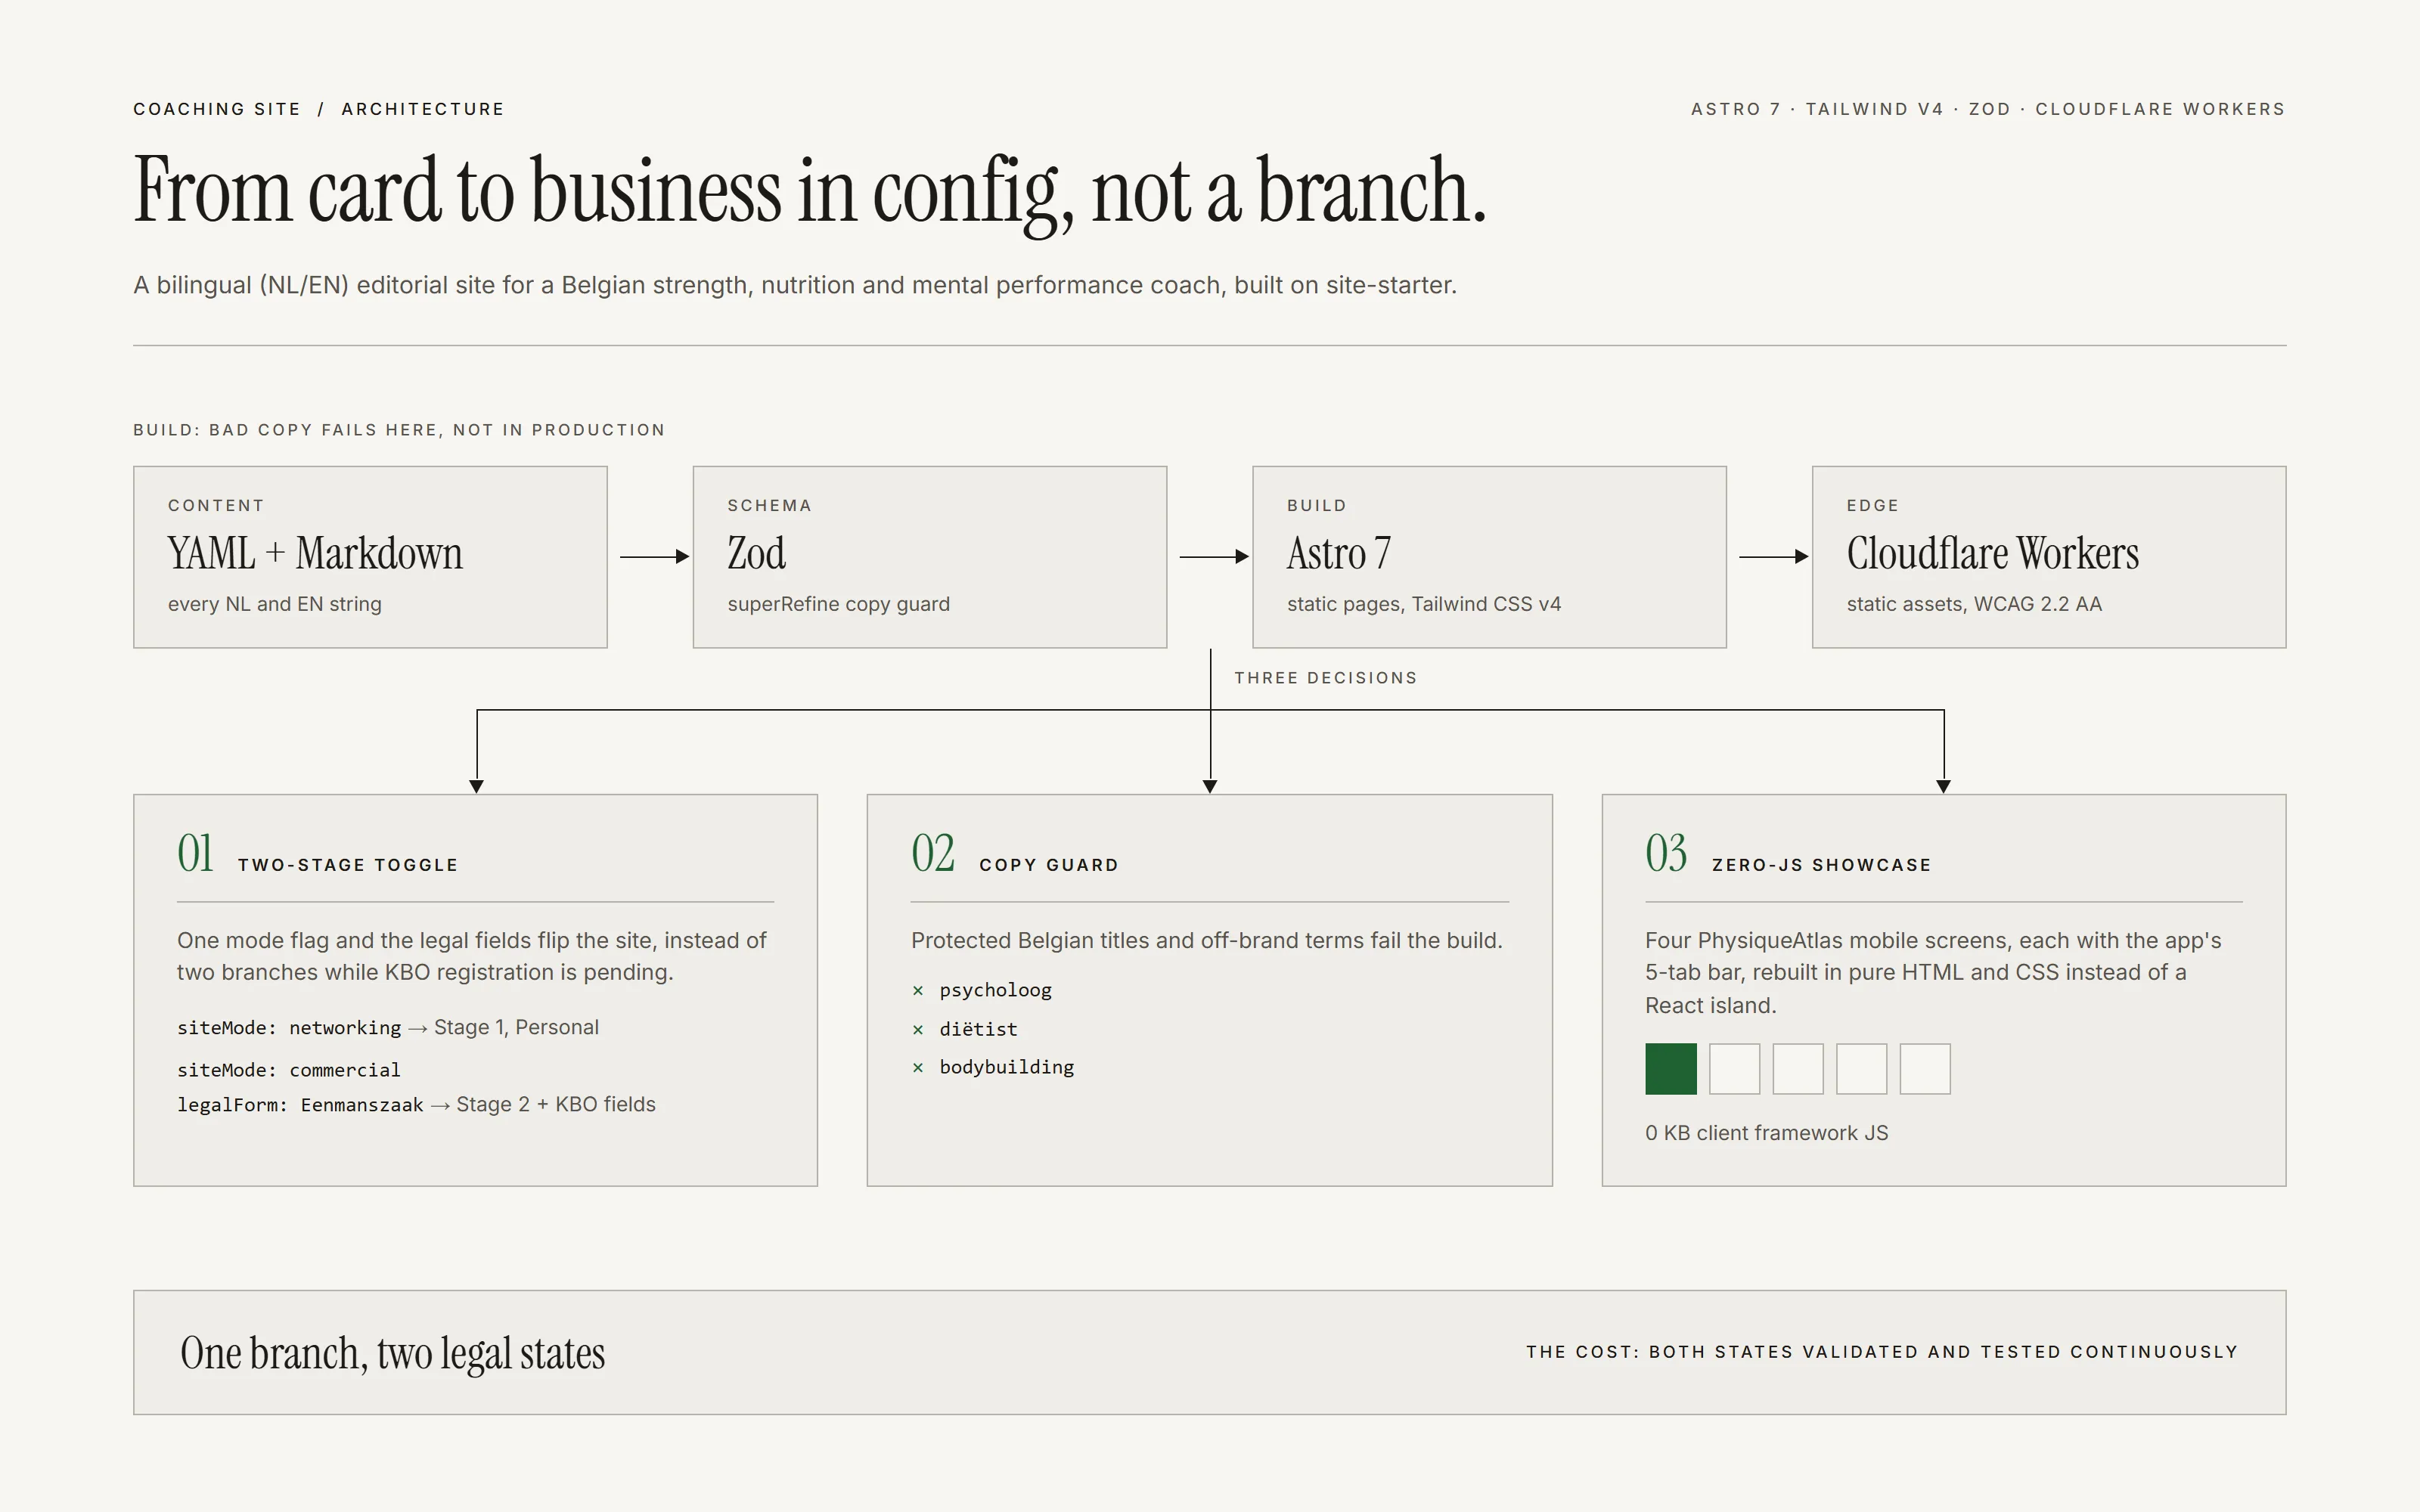Click 'One branch, two legal states' heading

coord(393,1353)
